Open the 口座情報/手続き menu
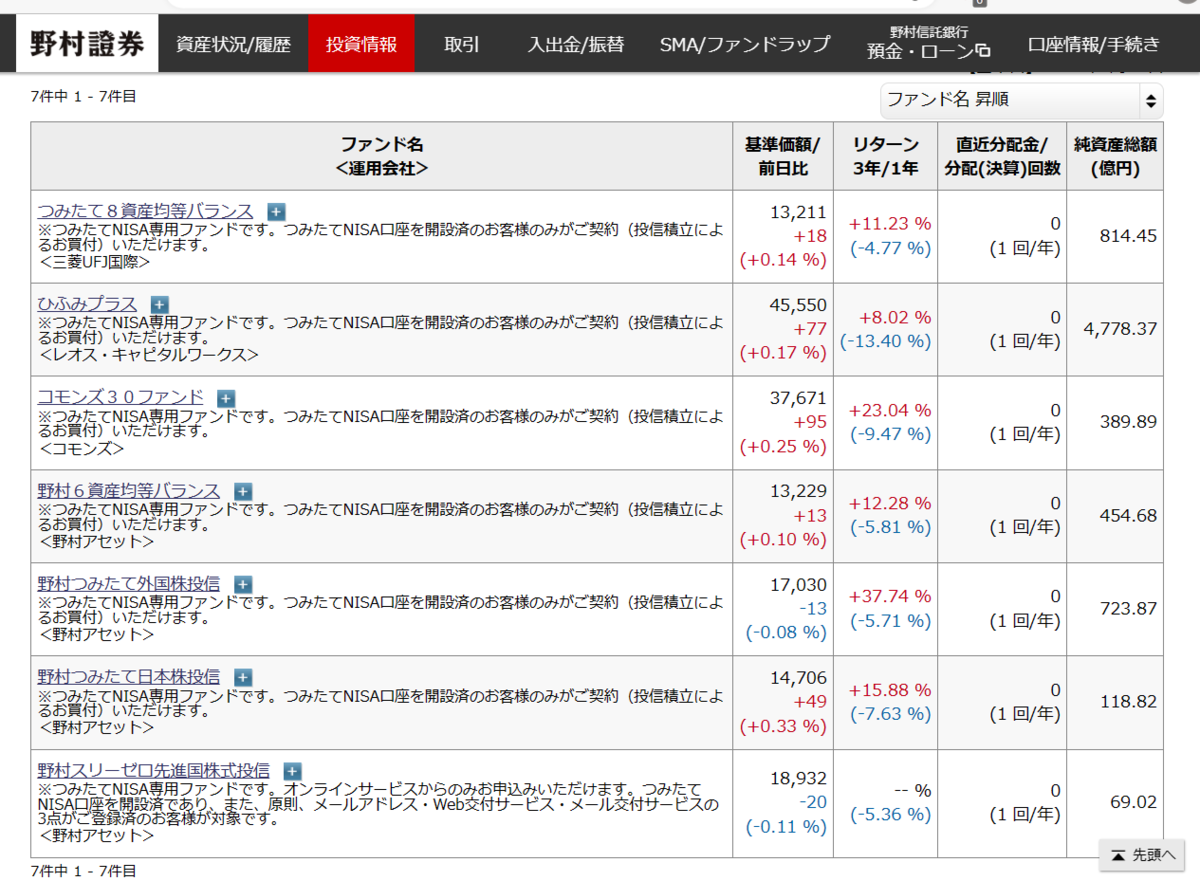Image resolution: width=1200 pixels, height=881 pixels. (x=1094, y=44)
